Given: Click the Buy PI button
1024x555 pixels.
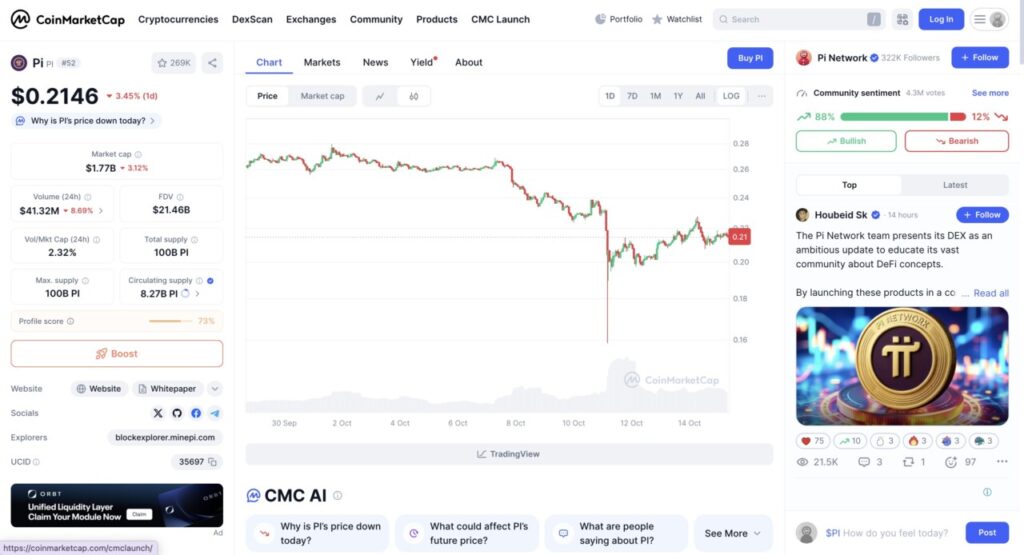Looking at the screenshot, I should click(750, 58).
